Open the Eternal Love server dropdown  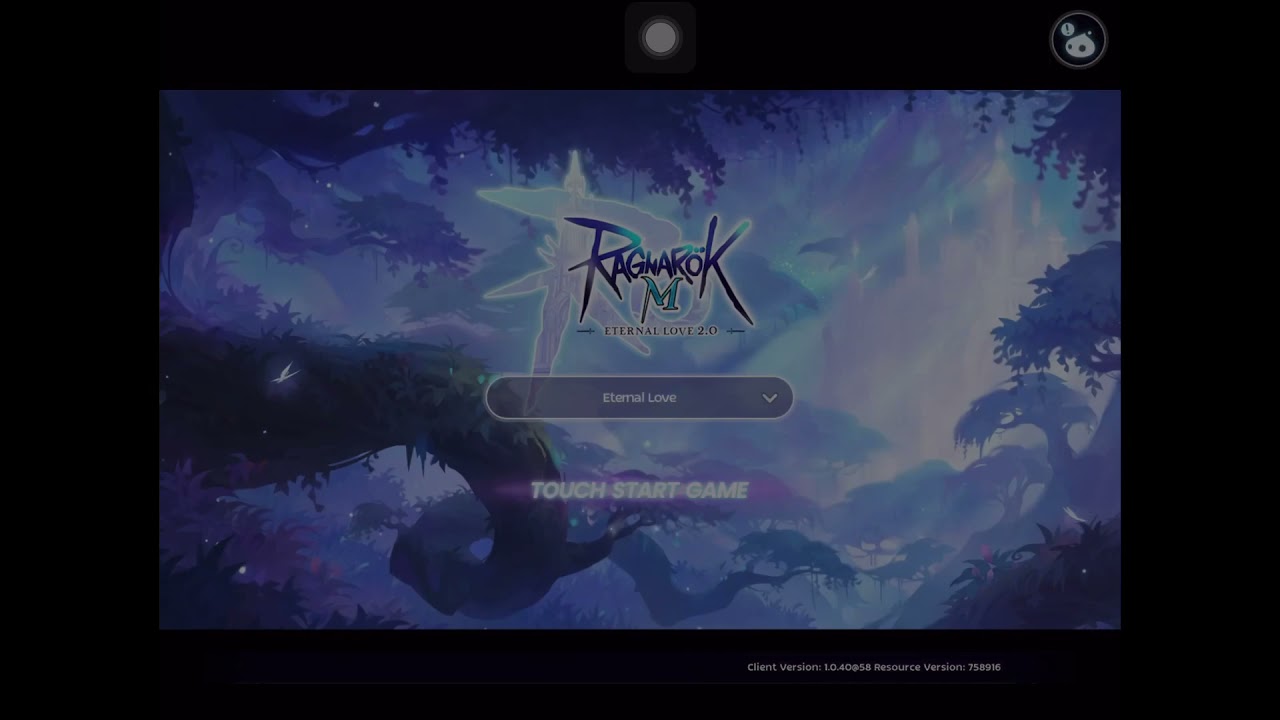(x=639, y=398)
